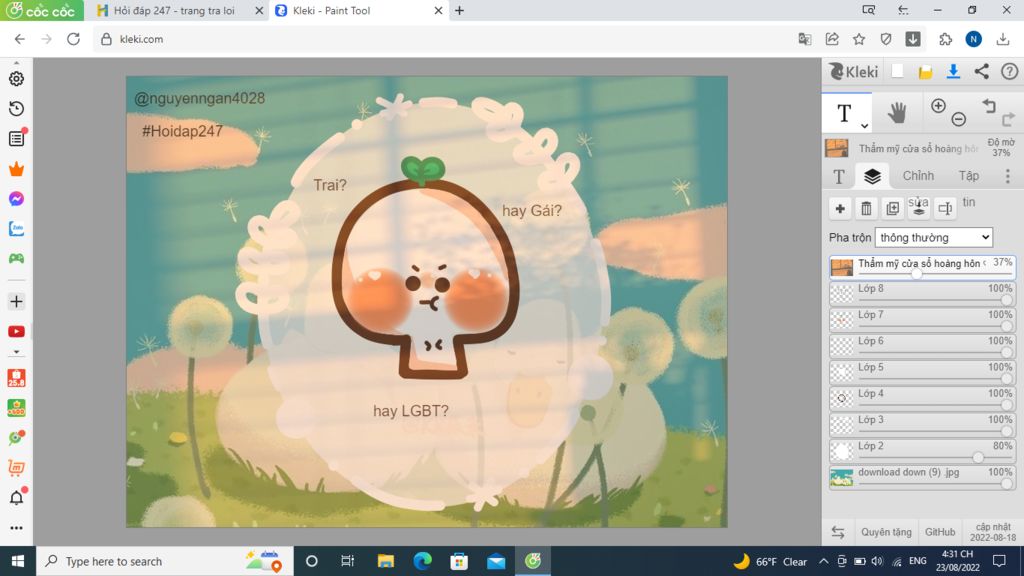Delete the selected layer with trash icon

pyautogui.click(x=866, y=208)
